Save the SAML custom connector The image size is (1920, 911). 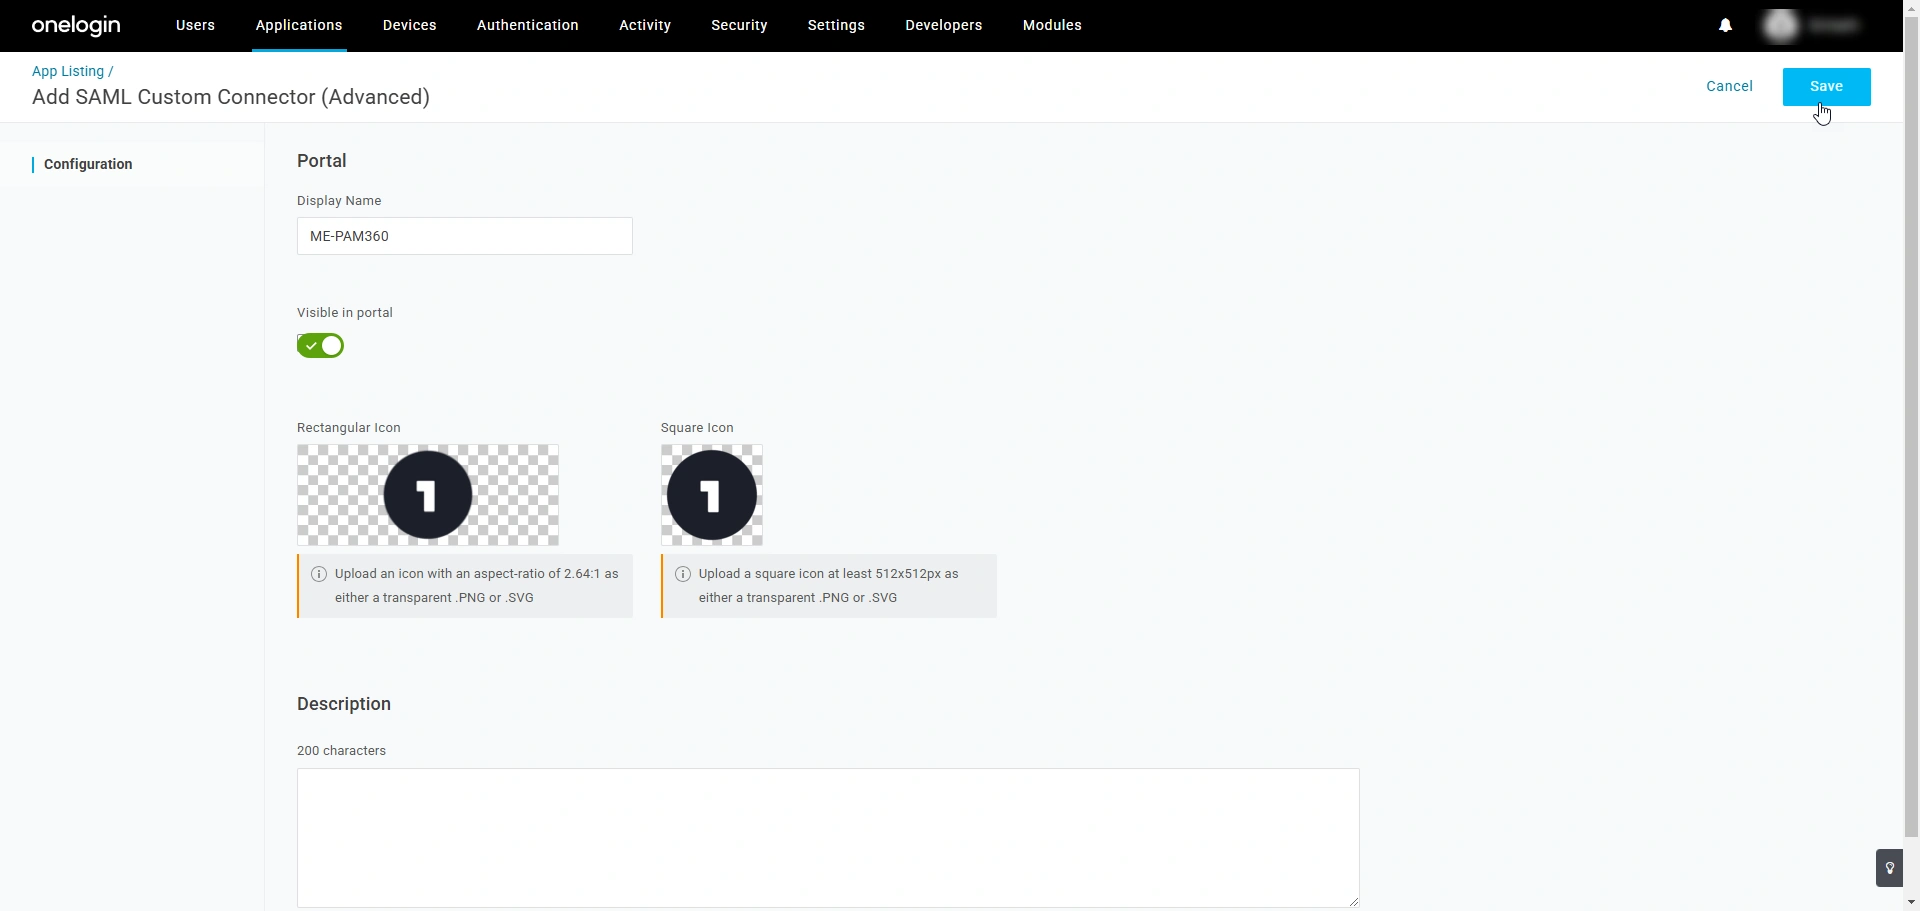(x=1825, y=86)
